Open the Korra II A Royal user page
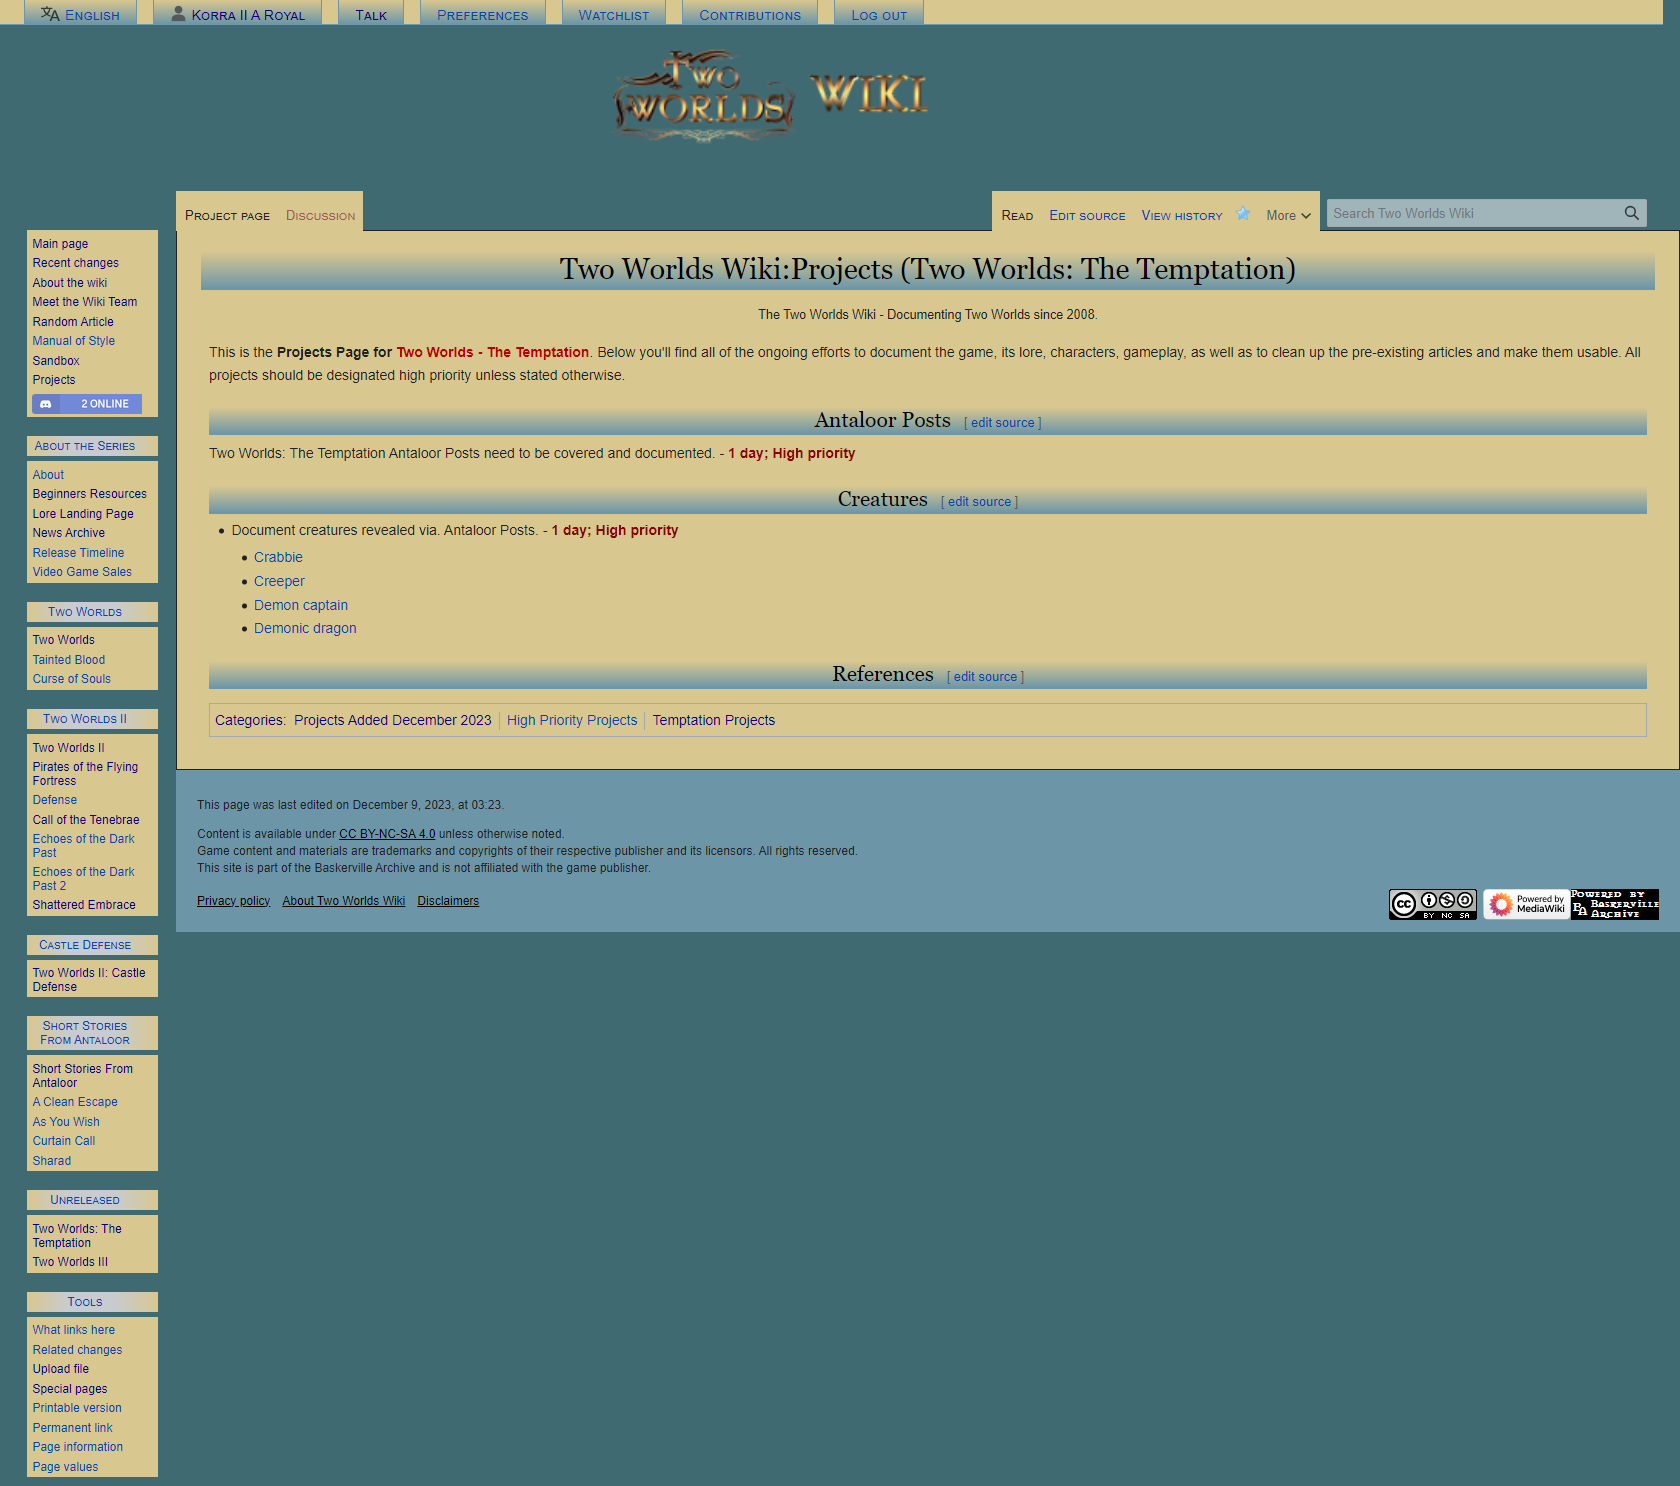This screenshot has height=1486, width=1680. [248, 15]
